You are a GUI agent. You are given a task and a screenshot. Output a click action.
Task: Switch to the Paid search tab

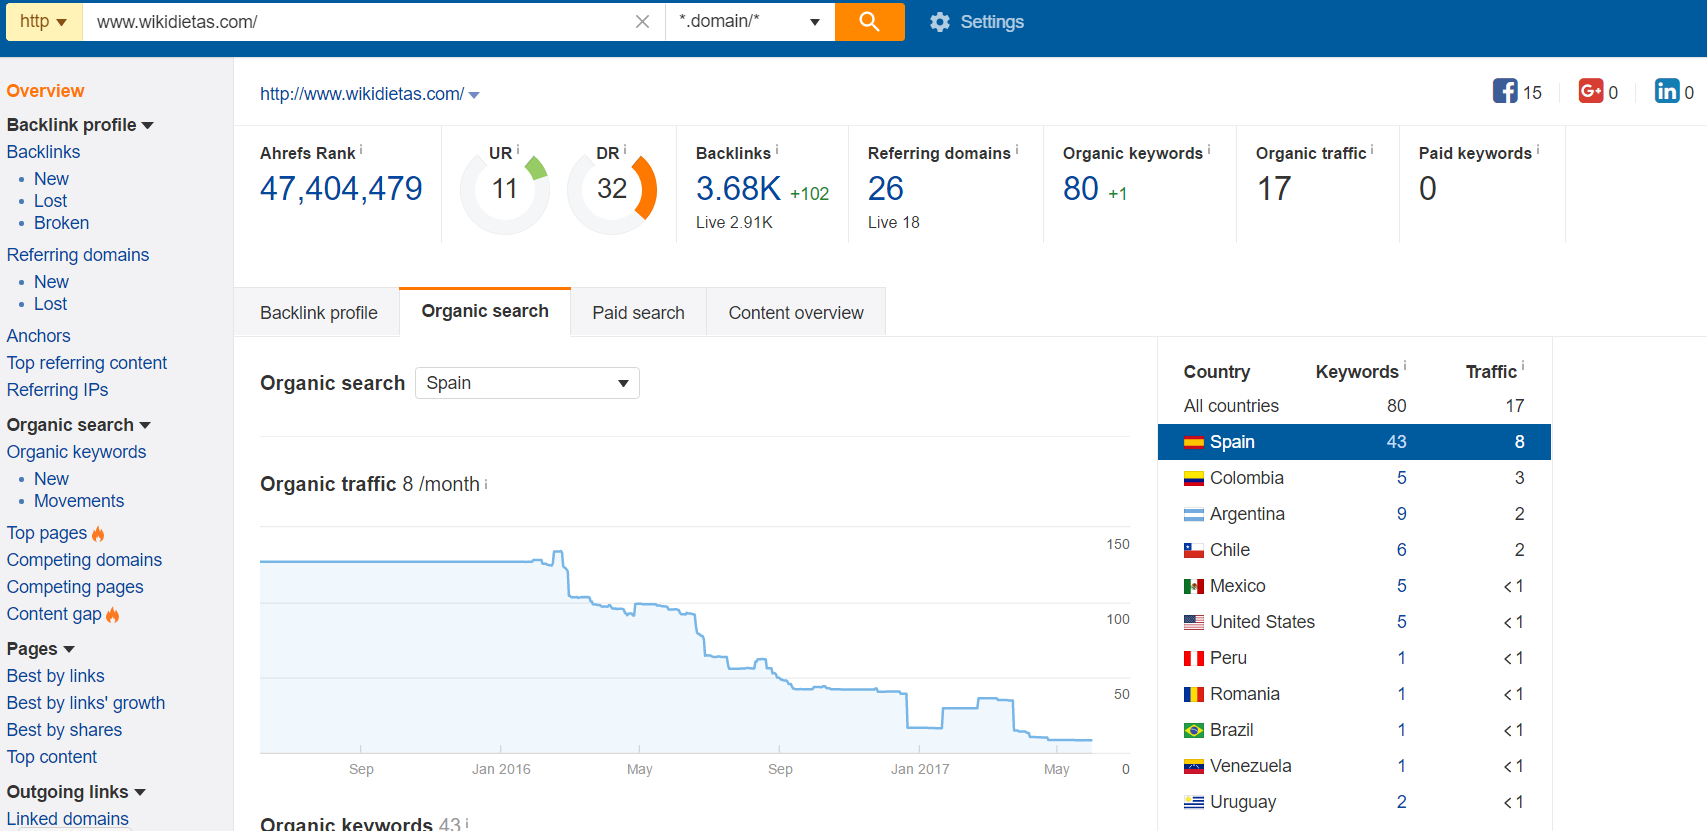tap(638, 313)
